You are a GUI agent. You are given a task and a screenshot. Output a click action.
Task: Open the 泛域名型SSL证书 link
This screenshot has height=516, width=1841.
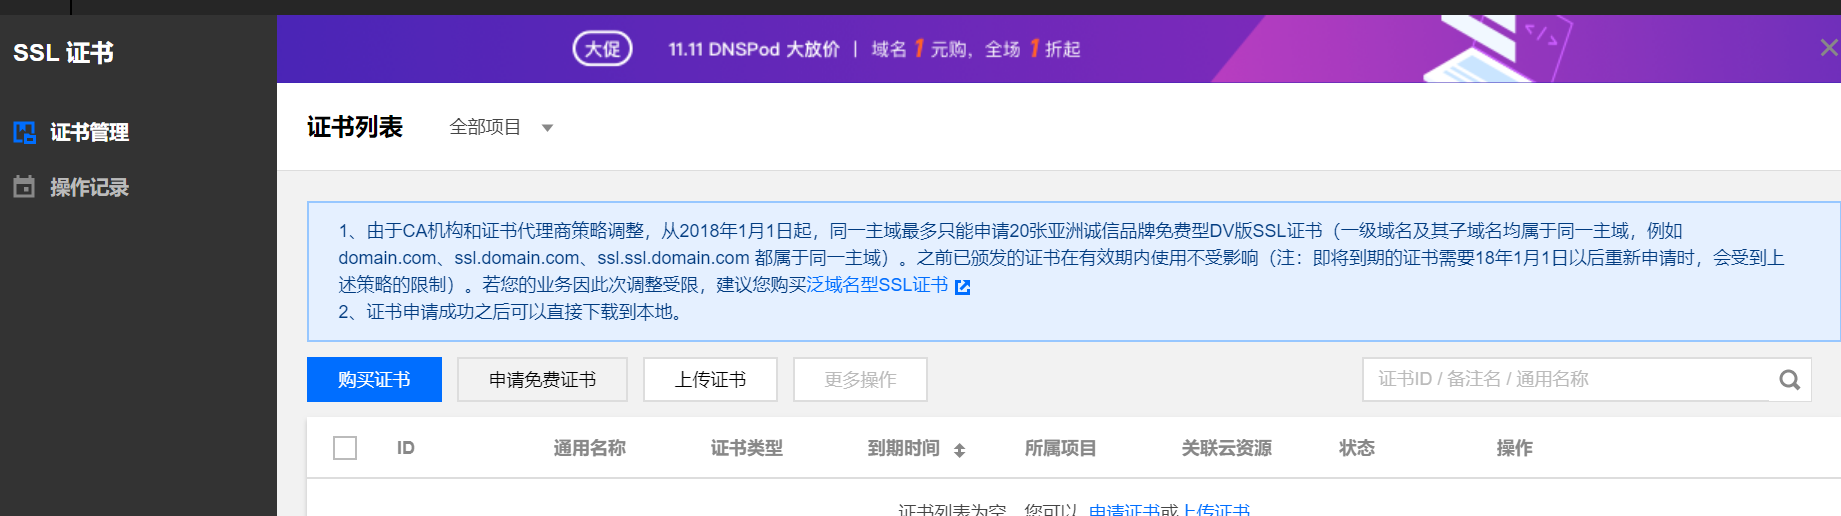877,285
